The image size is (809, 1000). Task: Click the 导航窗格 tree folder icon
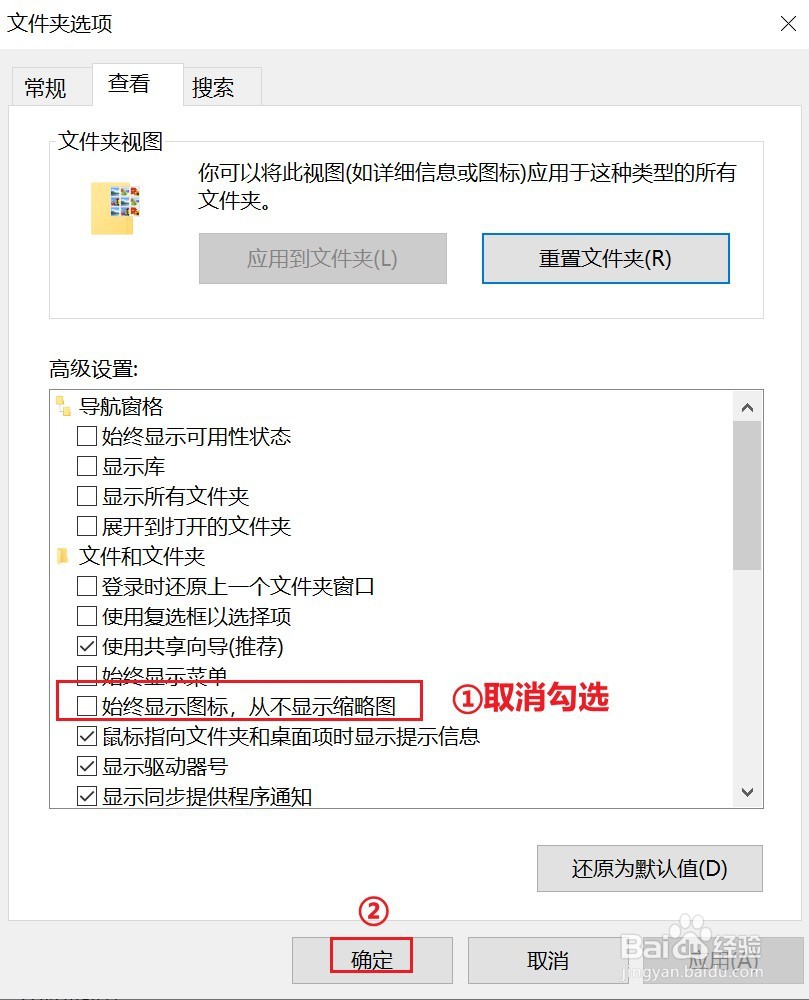tap(63, 406)
